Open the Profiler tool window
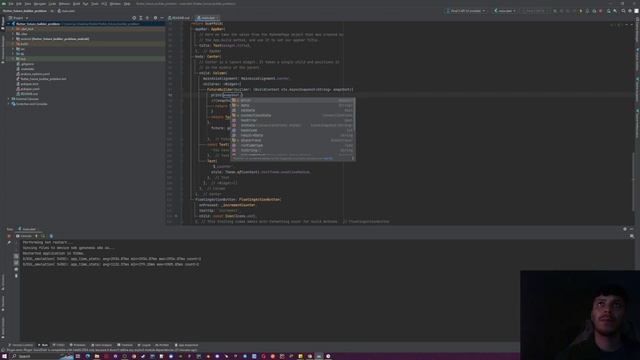This screenshot has height=360, width=640. tap(162, 345)
